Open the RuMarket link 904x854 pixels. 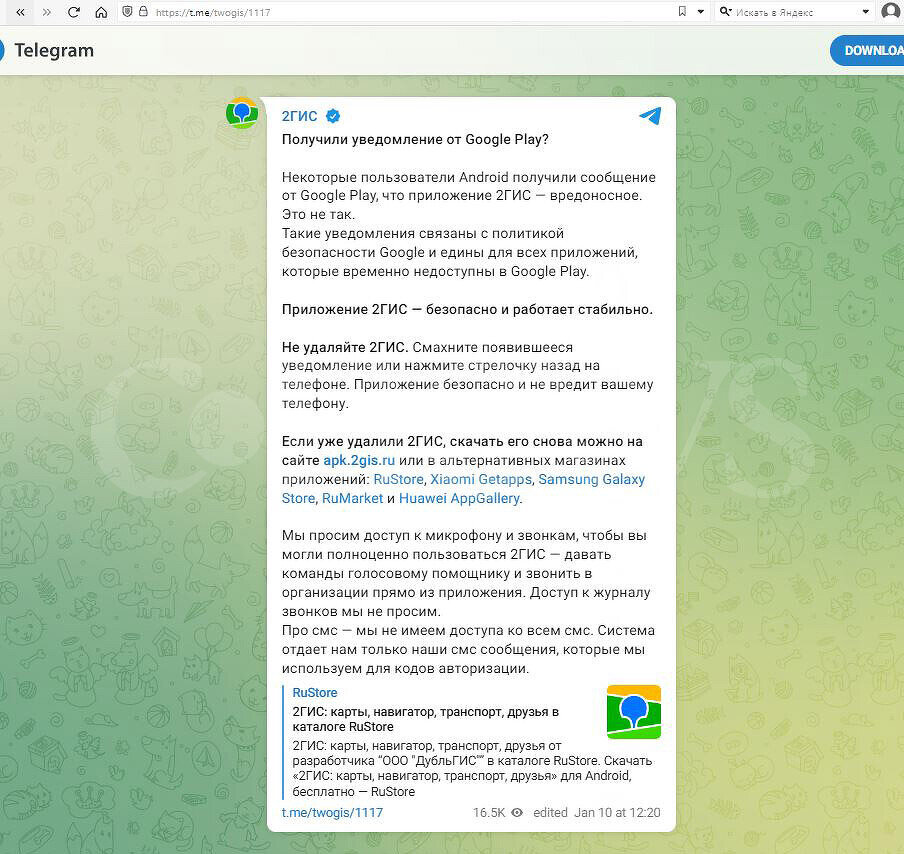point(352,498)
